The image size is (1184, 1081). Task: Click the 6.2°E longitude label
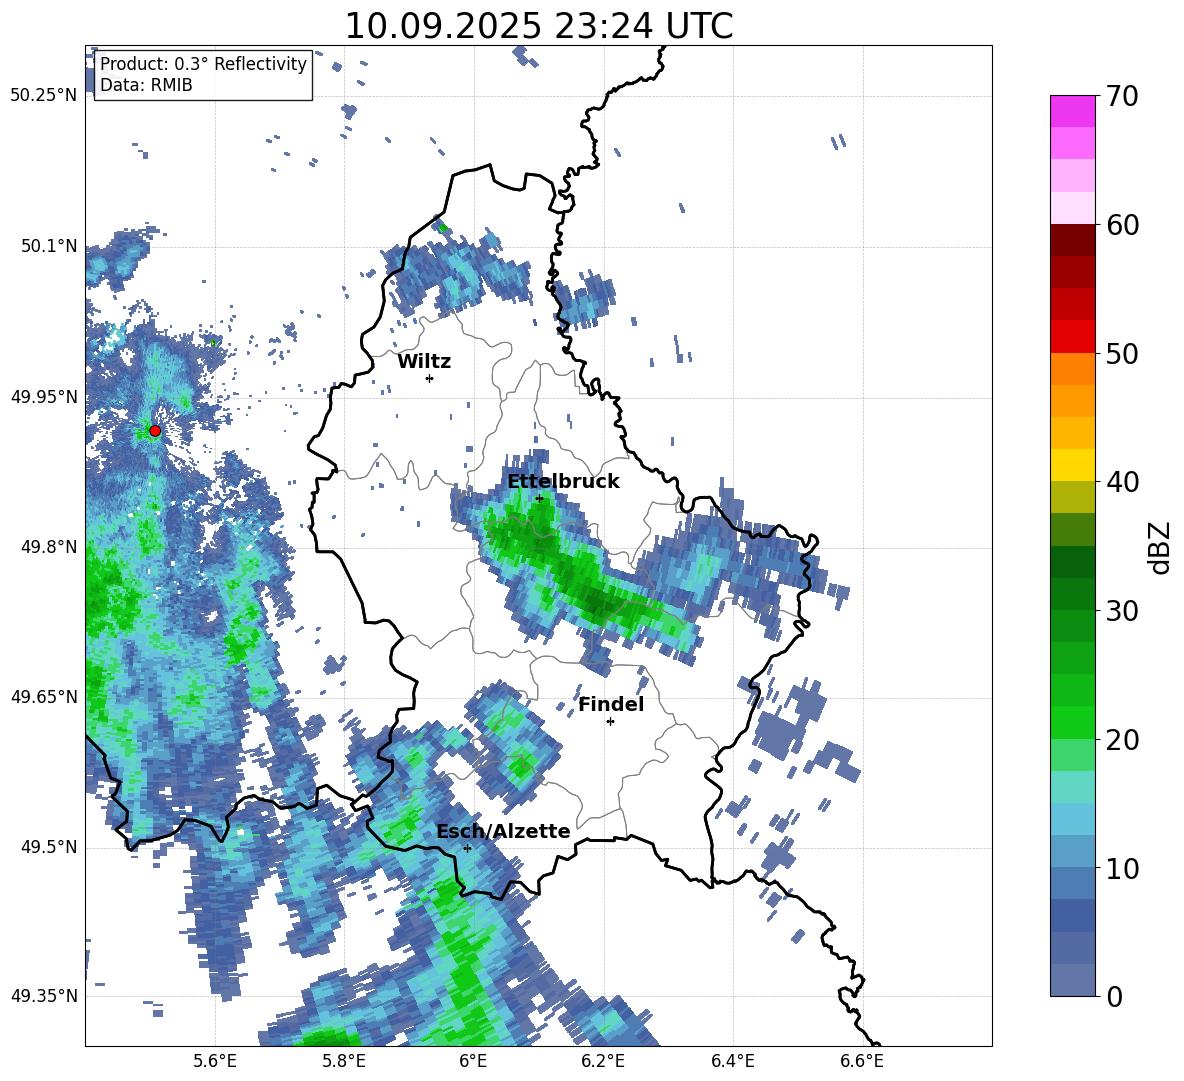coord(603,1062)
